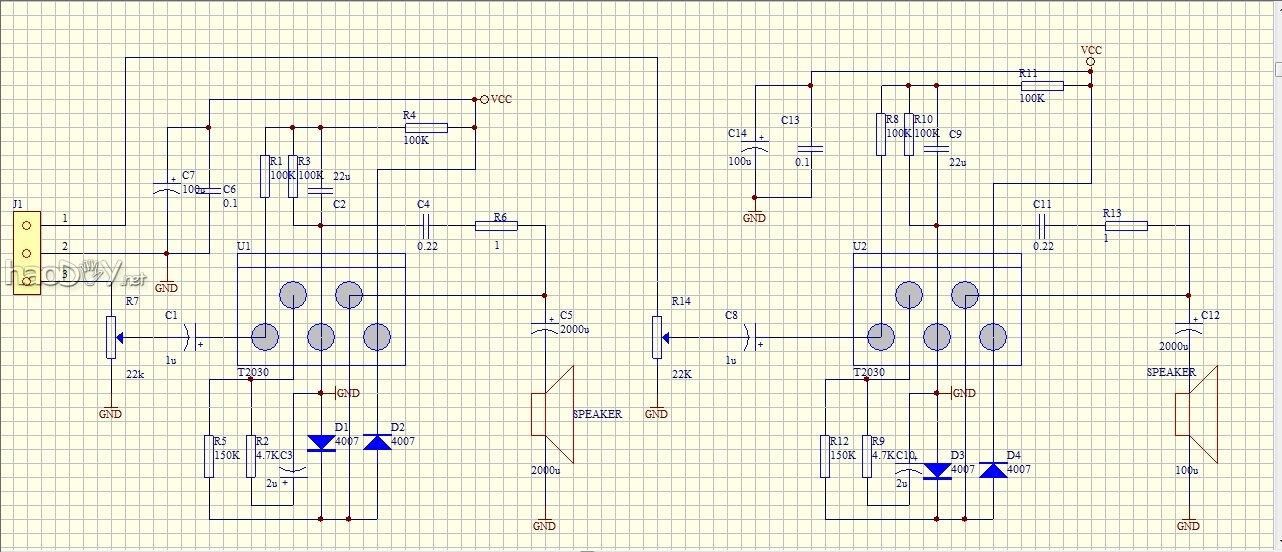Pick diode D4 symbol
Viewport: 1282px width, 552px height.
coord(993,470)
